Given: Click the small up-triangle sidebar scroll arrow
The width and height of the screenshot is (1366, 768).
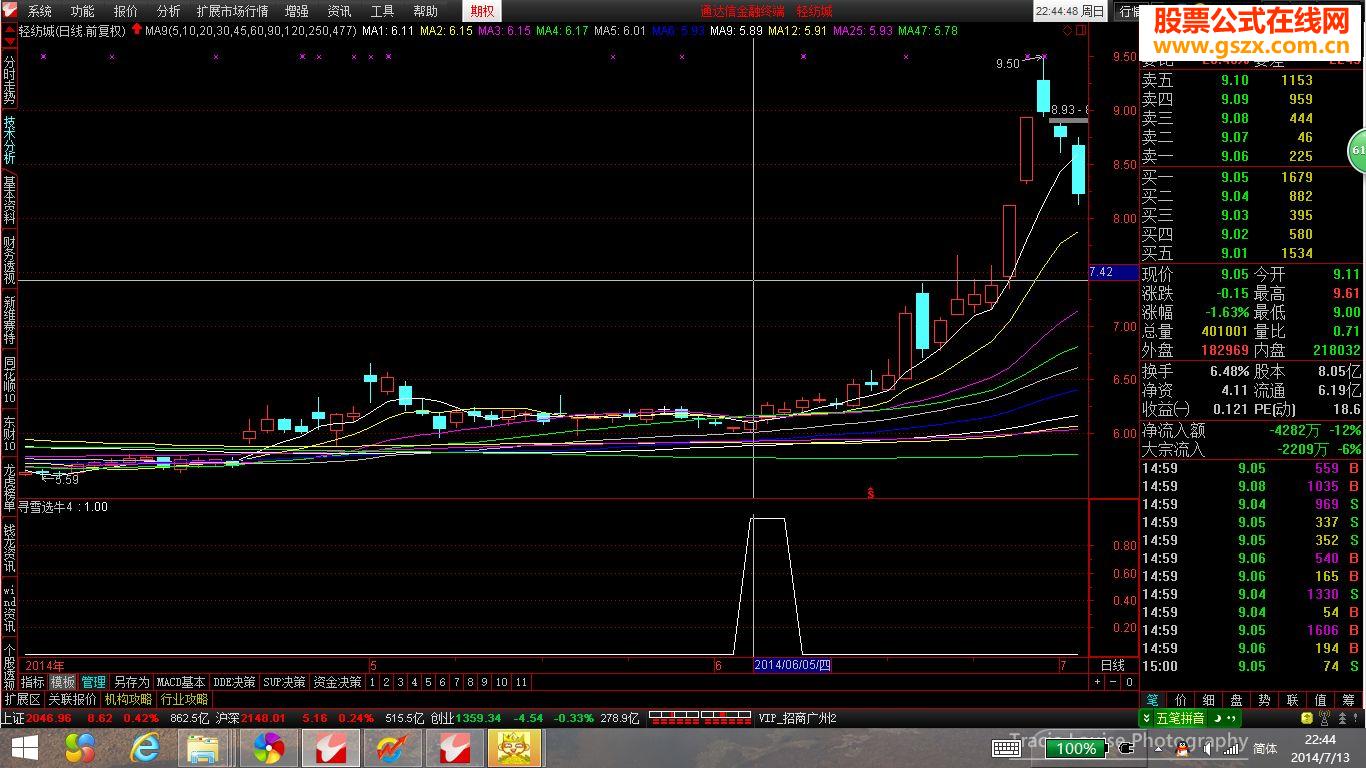Looking at the screenshot, I should pos(9,30).
